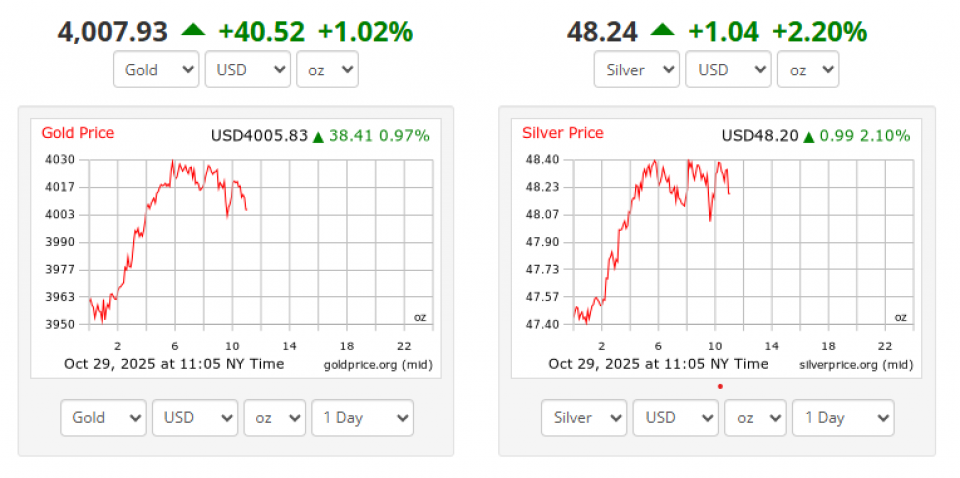Image resolution: width=960 pixels, height=478 pixels.
Task: Click the Gold Price chart title
Action: click(x=78, y=133)
